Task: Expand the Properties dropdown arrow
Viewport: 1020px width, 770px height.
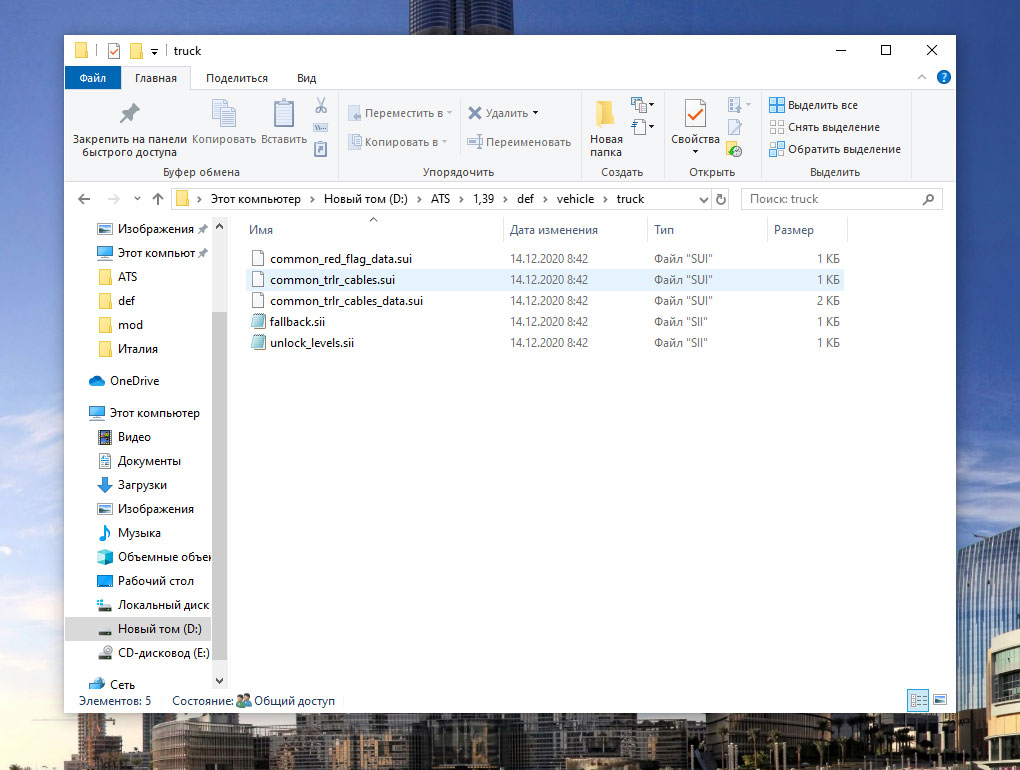Action: (695, 152)
